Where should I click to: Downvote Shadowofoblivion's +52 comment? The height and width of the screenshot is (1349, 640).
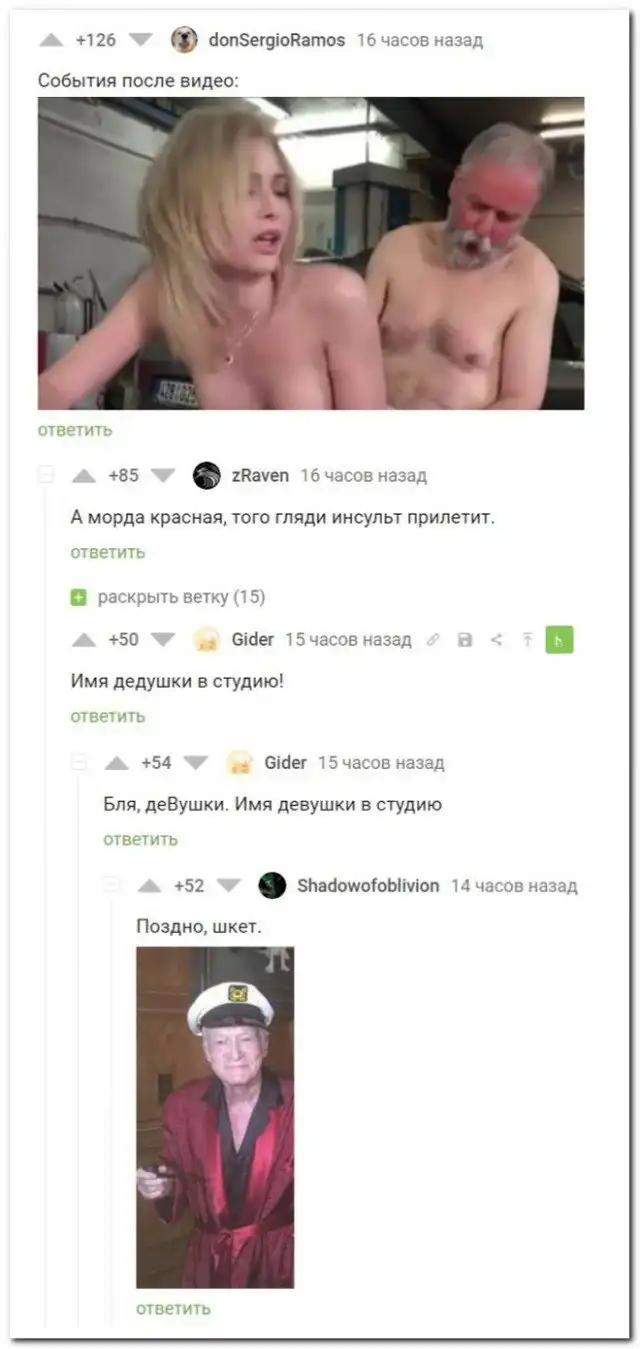(230, 886)
